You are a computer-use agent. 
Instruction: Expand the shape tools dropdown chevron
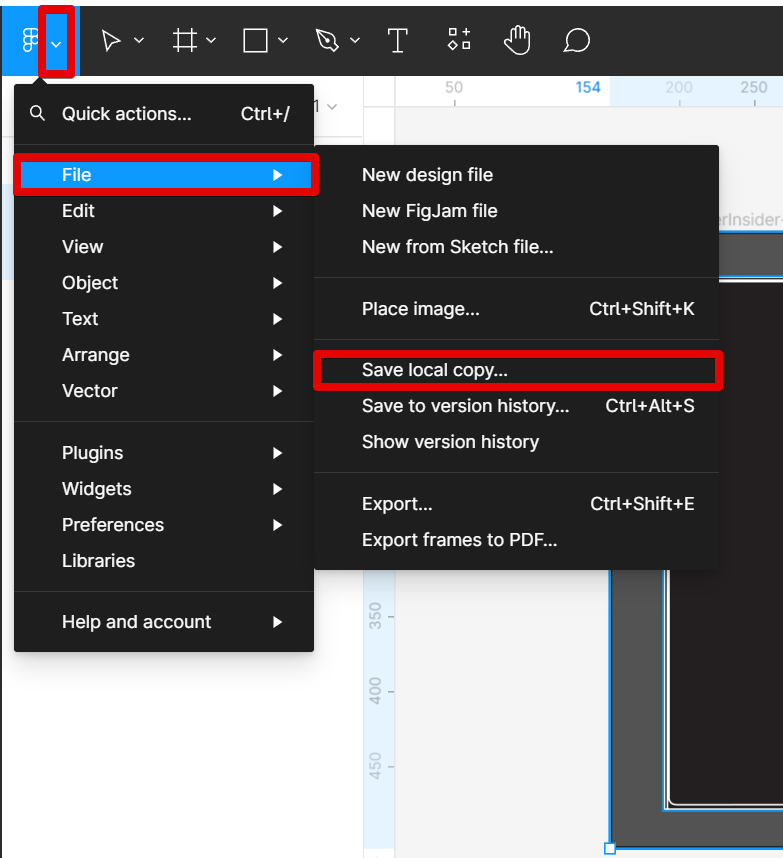pos(283,41)
